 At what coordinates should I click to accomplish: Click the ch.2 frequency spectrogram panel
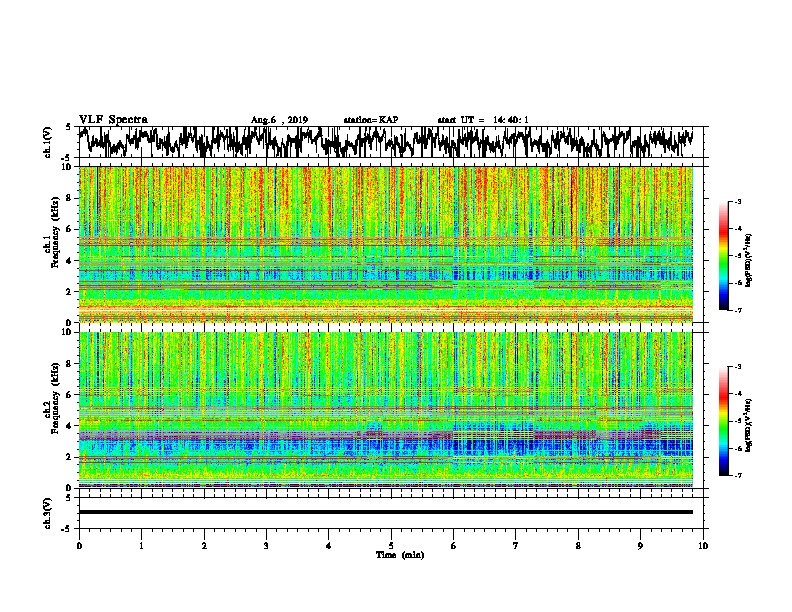[386, 410]
